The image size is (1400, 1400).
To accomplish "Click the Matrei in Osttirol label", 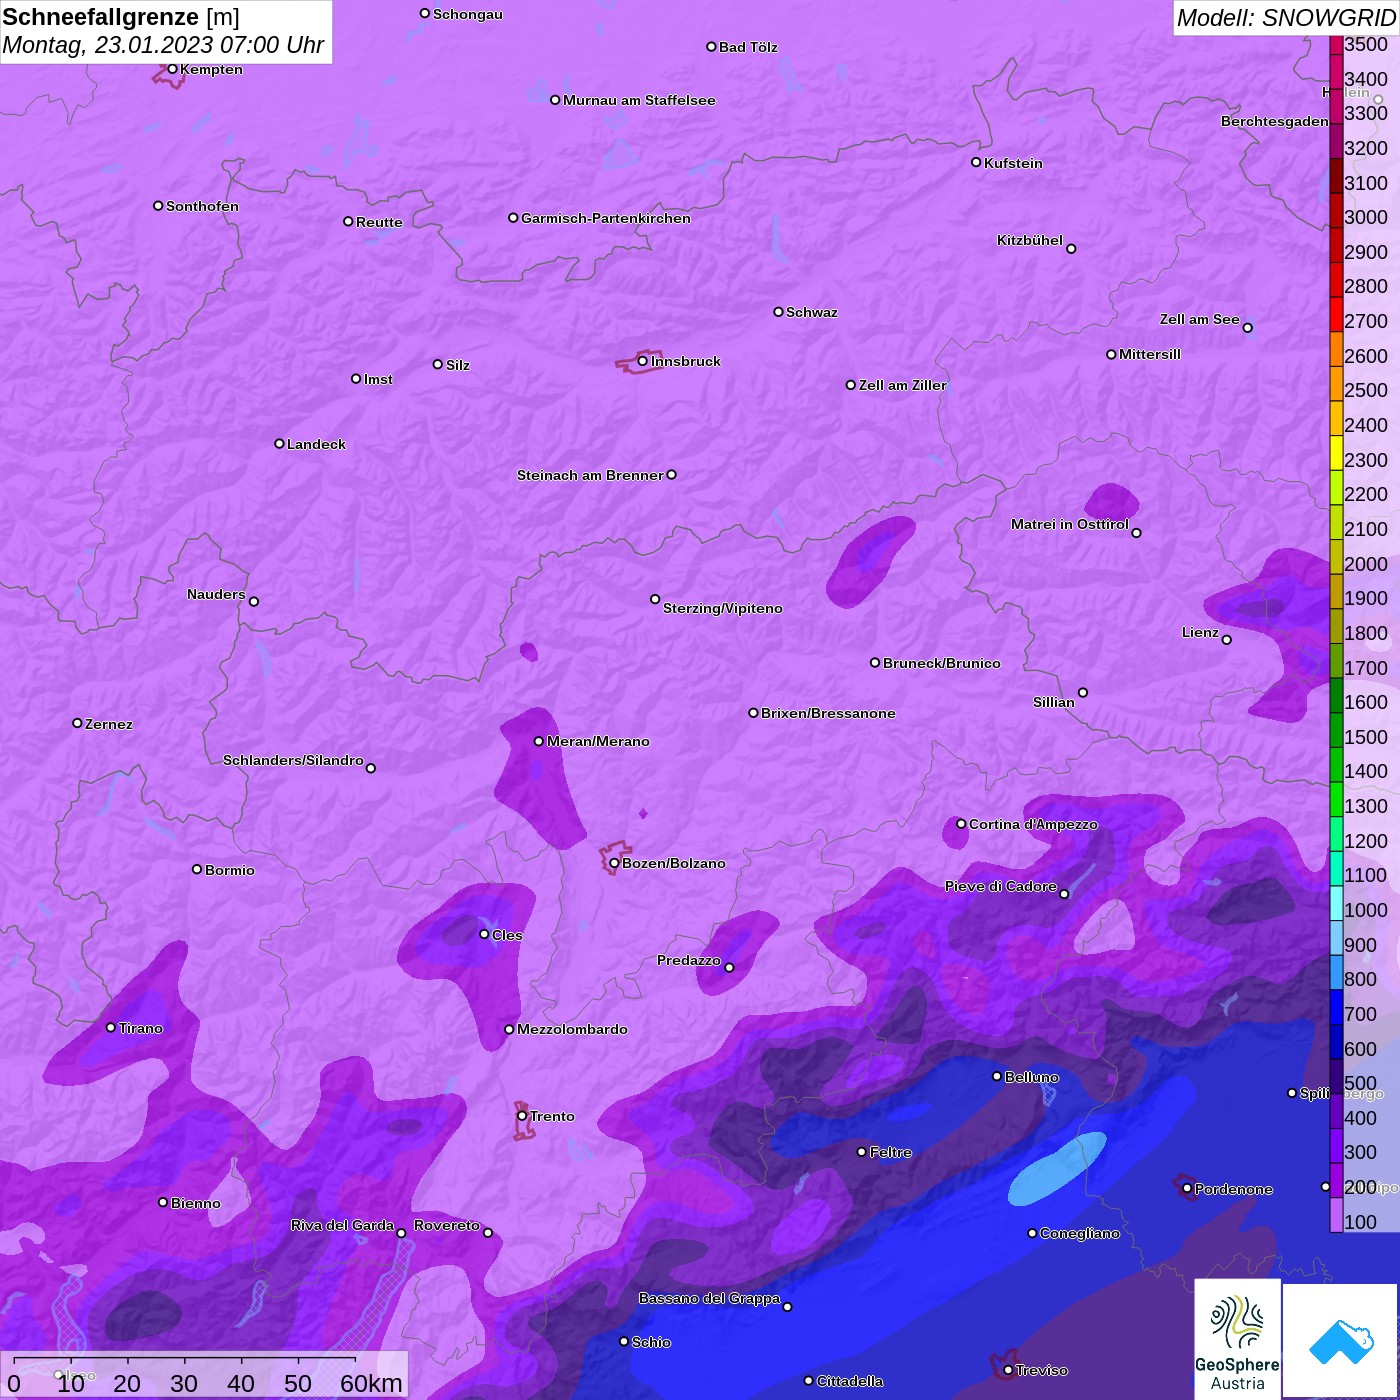I will tap(1070, 524).
